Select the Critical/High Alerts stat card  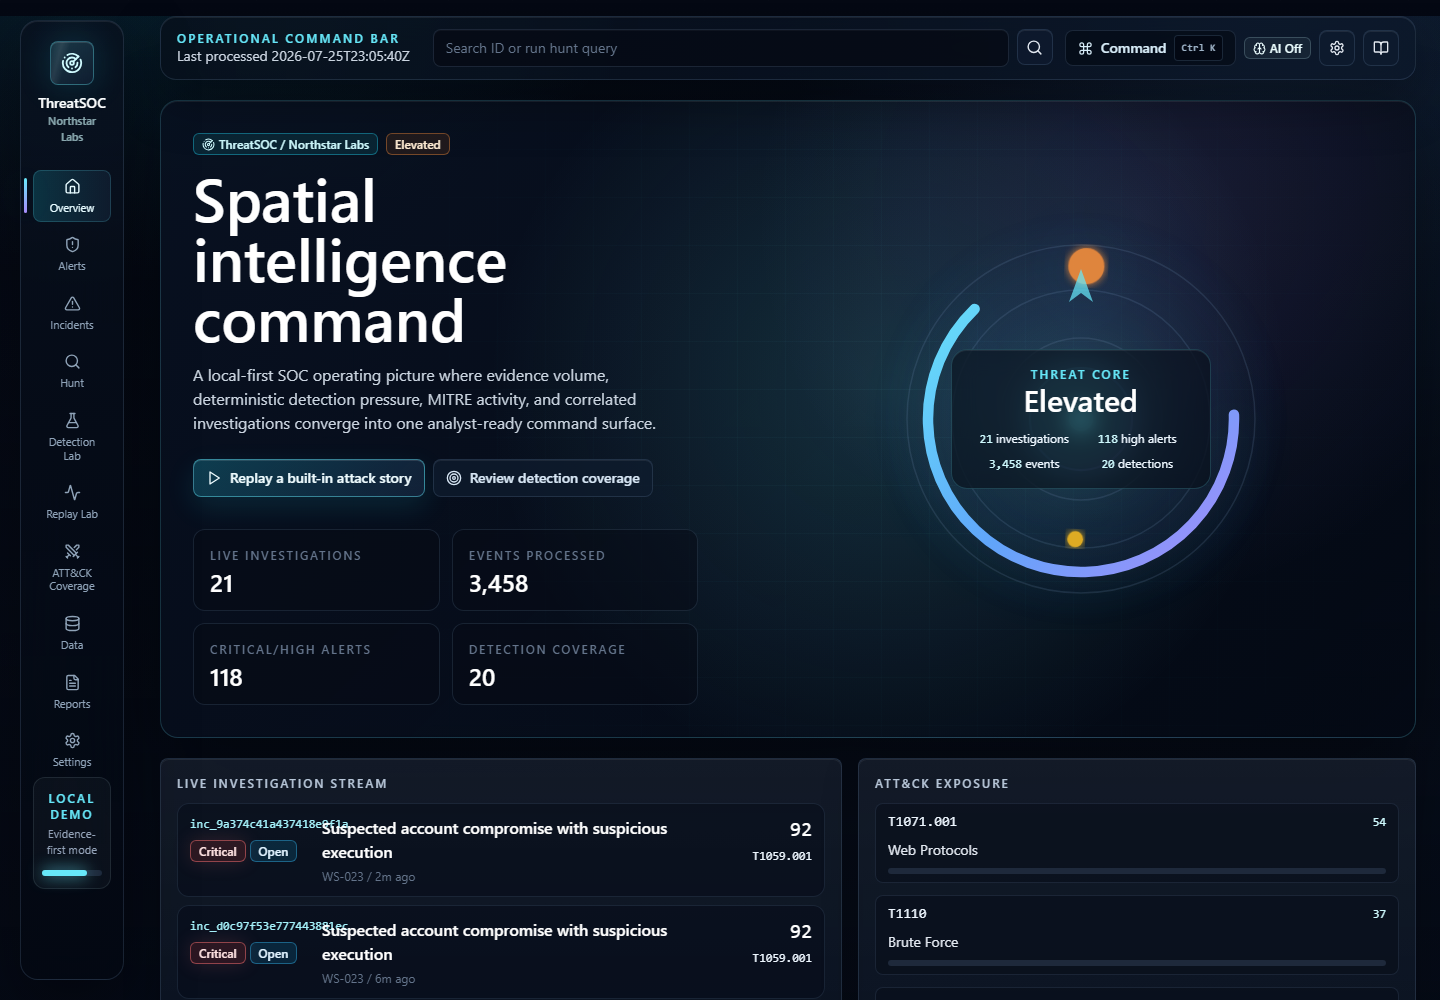tap(316, 664)
